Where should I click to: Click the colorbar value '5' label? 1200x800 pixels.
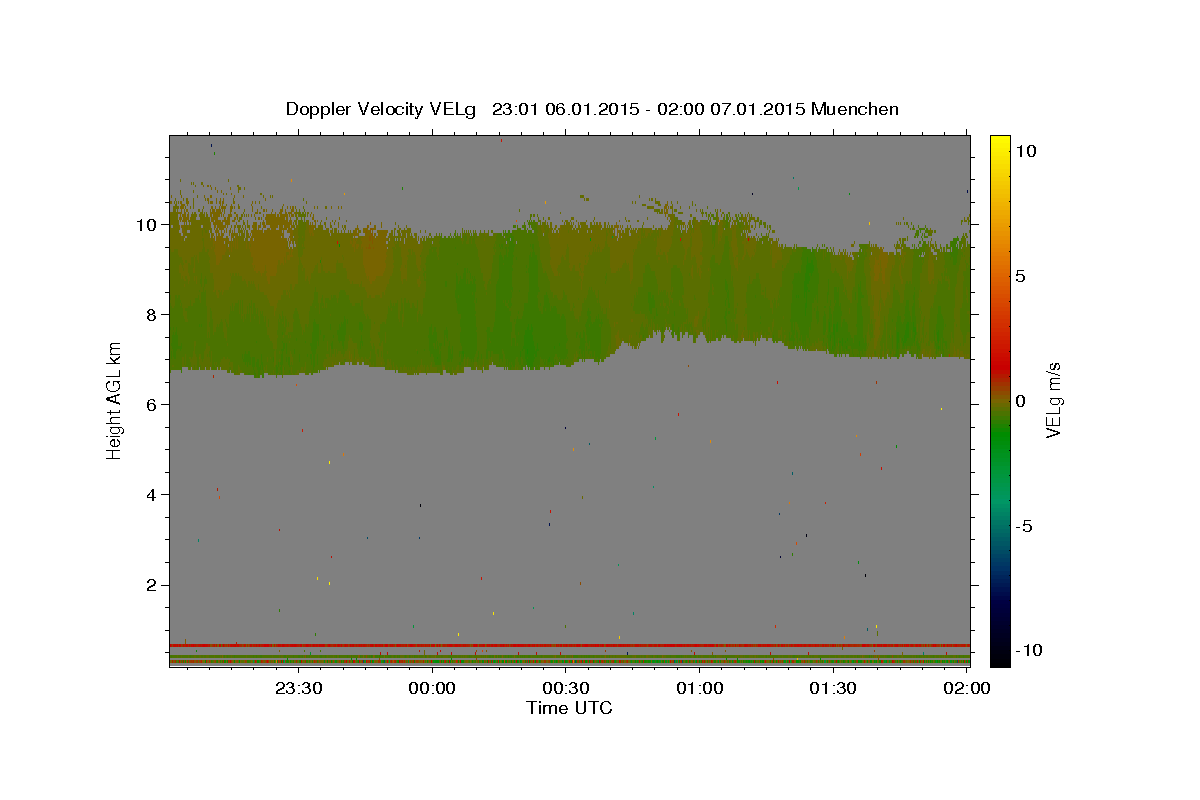pos(1020,275)
